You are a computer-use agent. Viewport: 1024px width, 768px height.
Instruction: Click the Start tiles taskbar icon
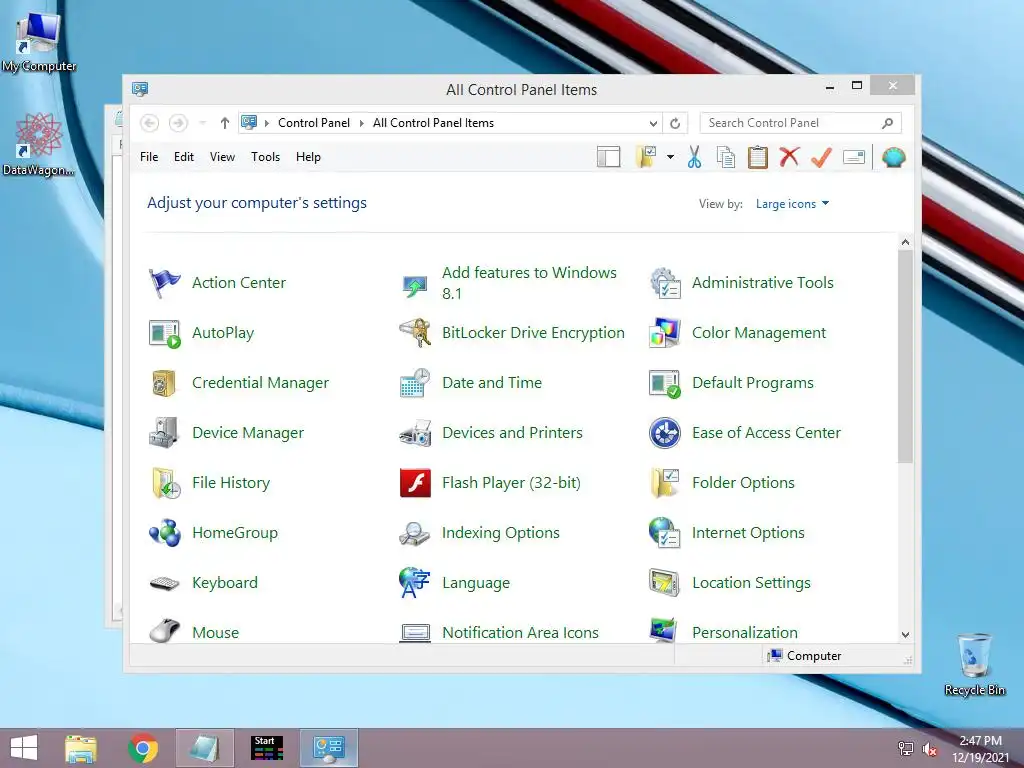tap(266, 748)
